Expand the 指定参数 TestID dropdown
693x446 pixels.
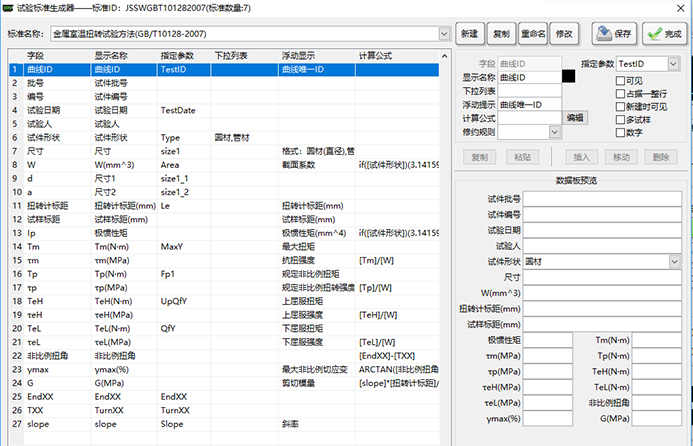click(x=673, y=64)
